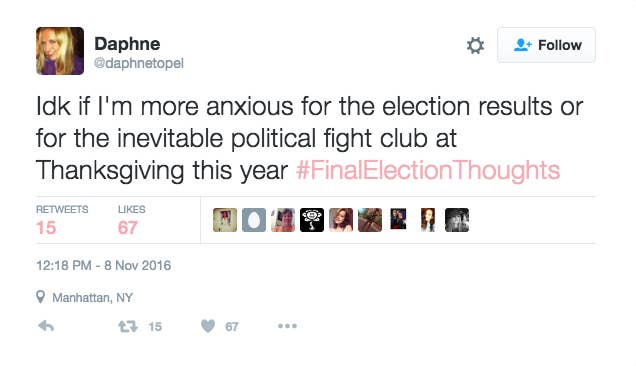The width and height of the screenshot is (636, 366).
Task: Open the egg default avatar liker
Action: (x=254, y=220)
